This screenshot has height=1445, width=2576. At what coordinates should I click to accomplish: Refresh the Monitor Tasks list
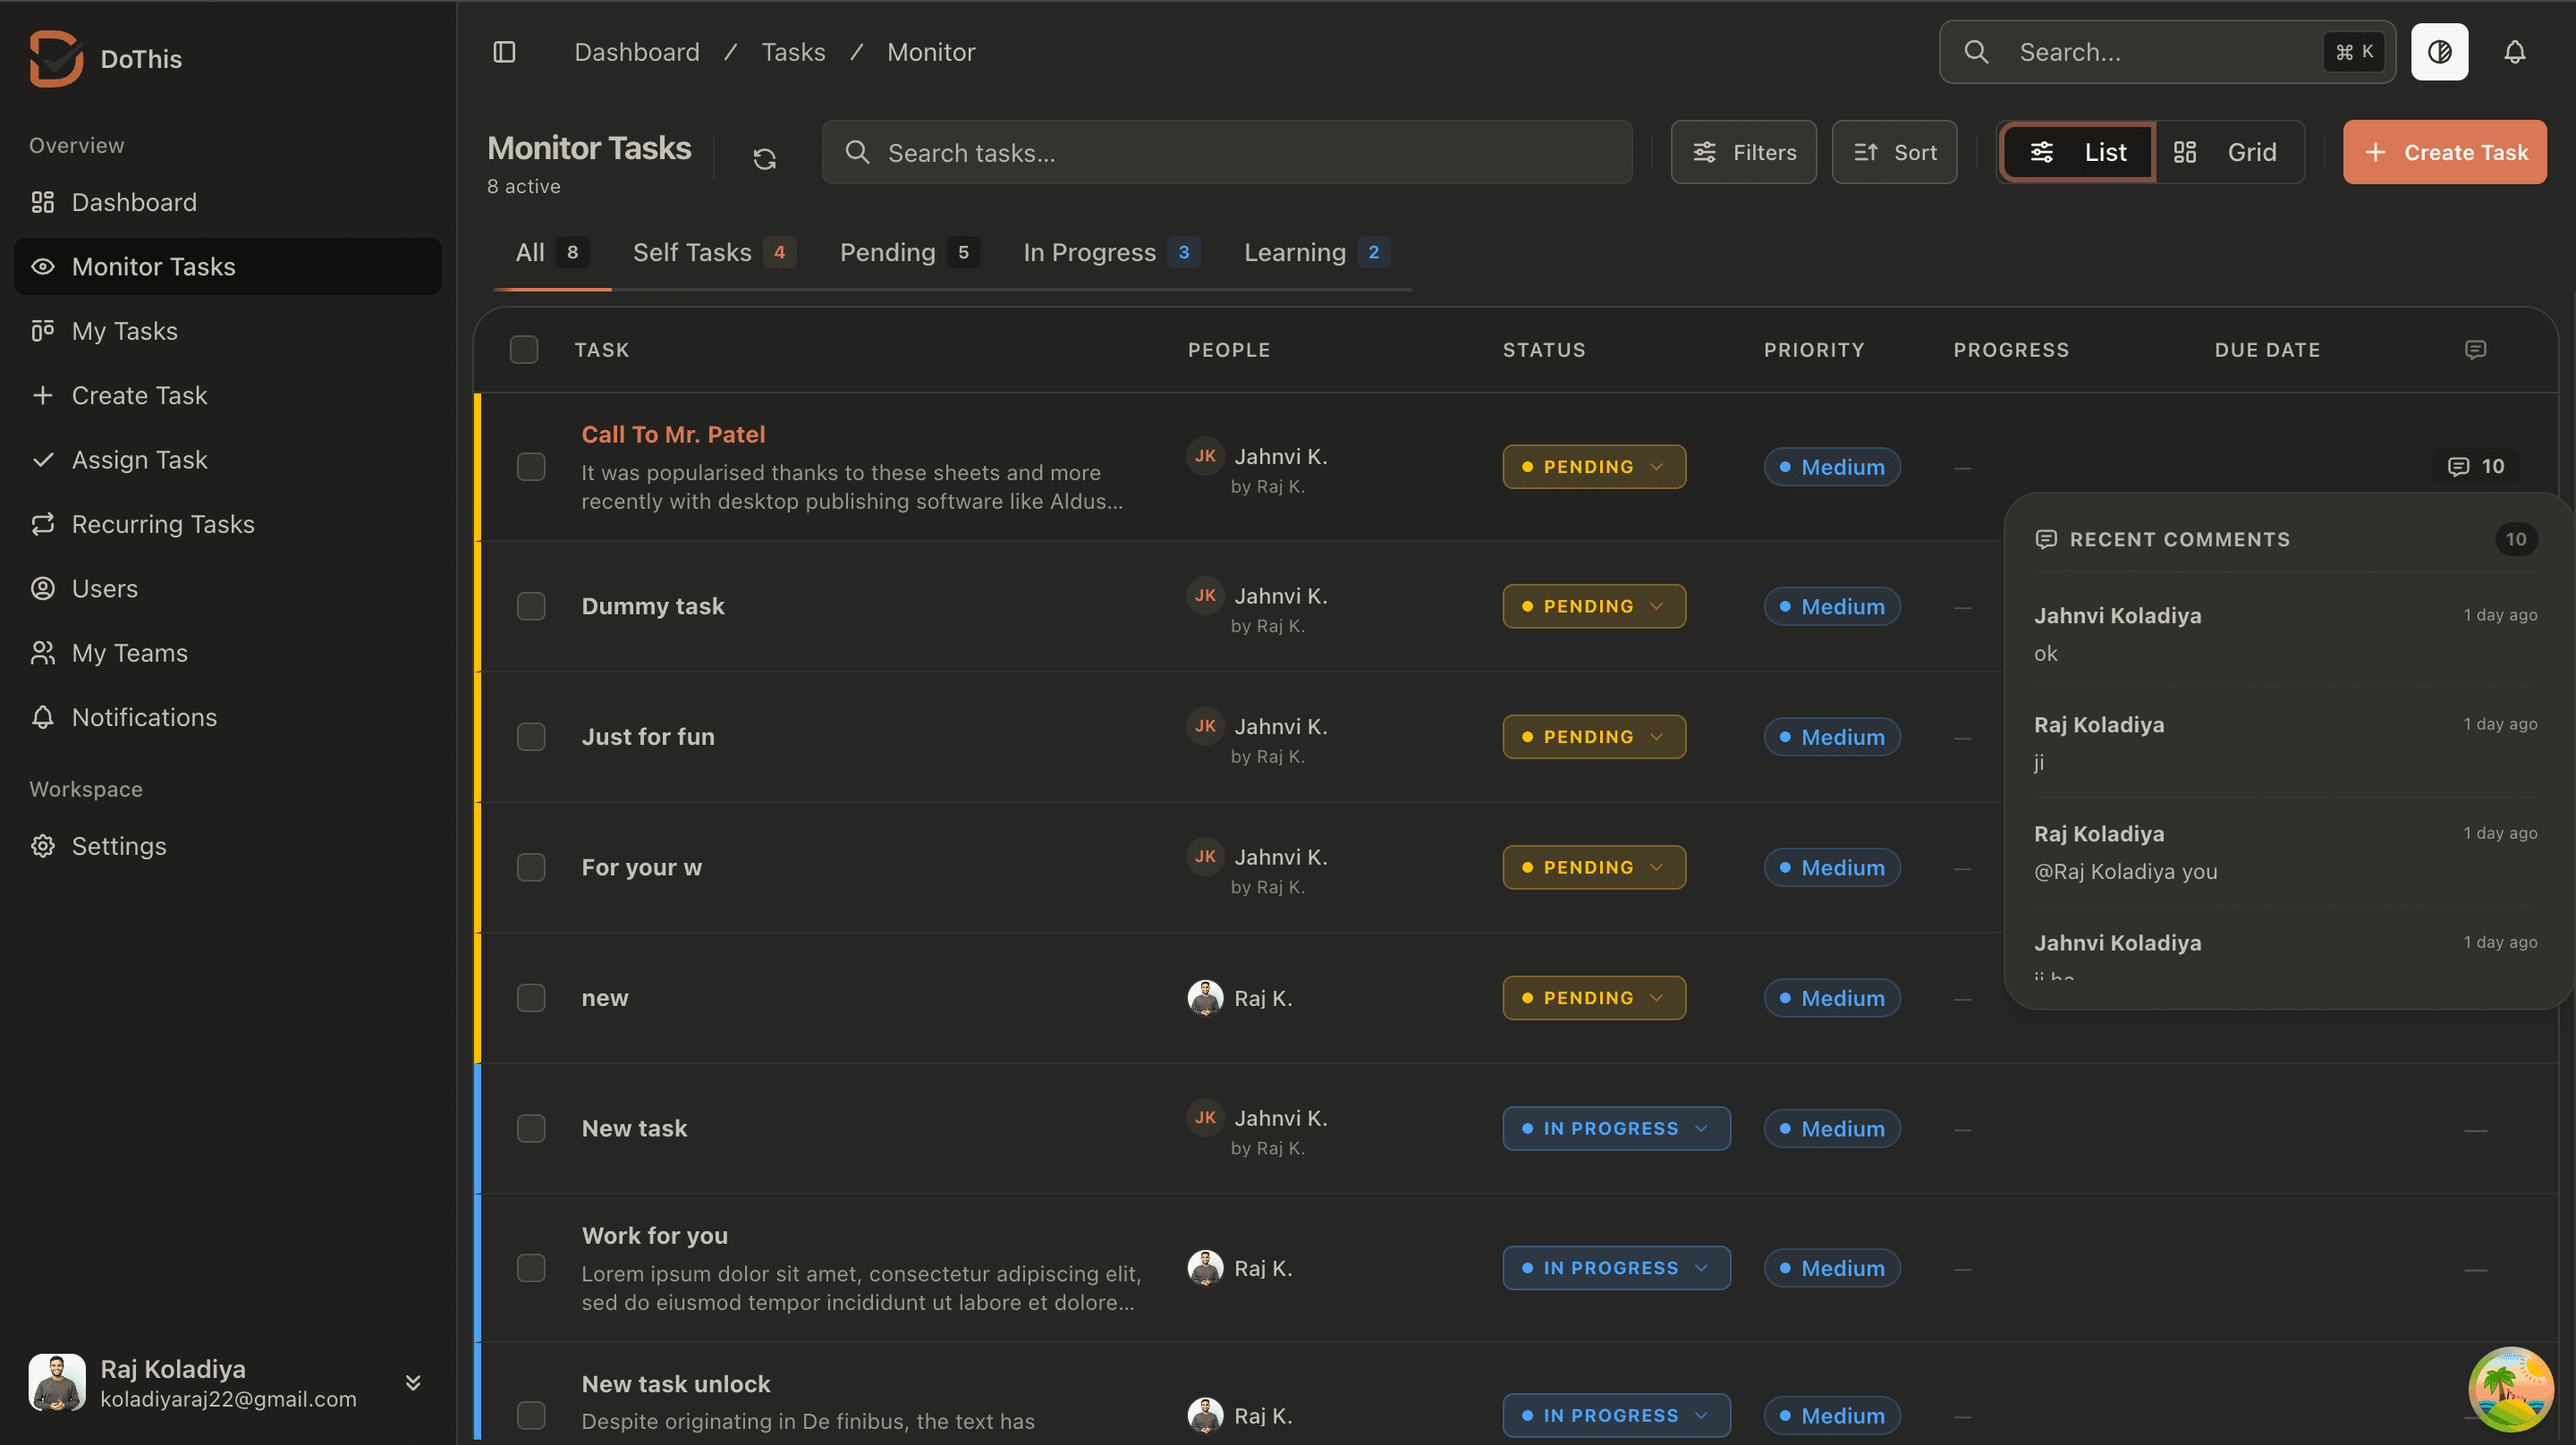coord(764,158)
